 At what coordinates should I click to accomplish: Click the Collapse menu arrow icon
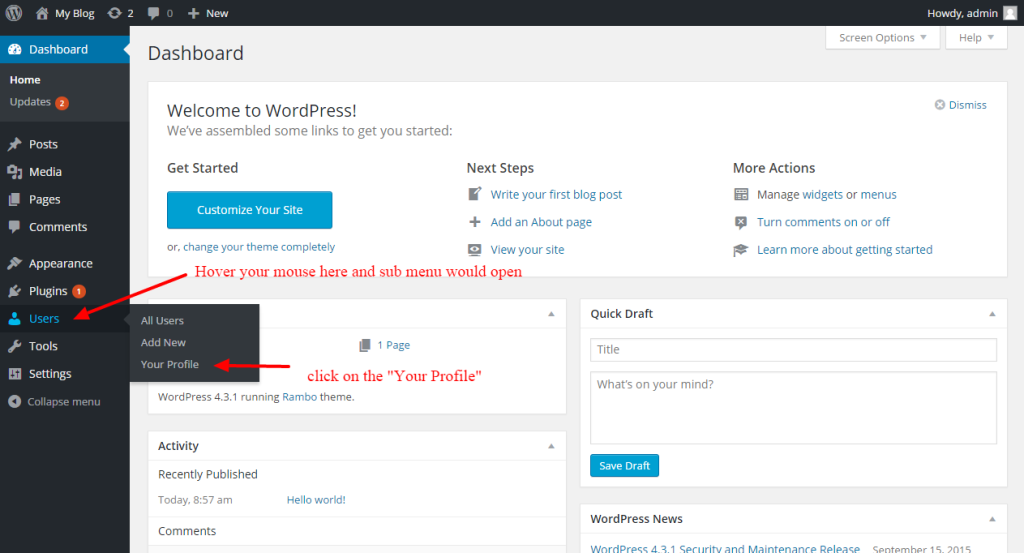tap(14, 402)
